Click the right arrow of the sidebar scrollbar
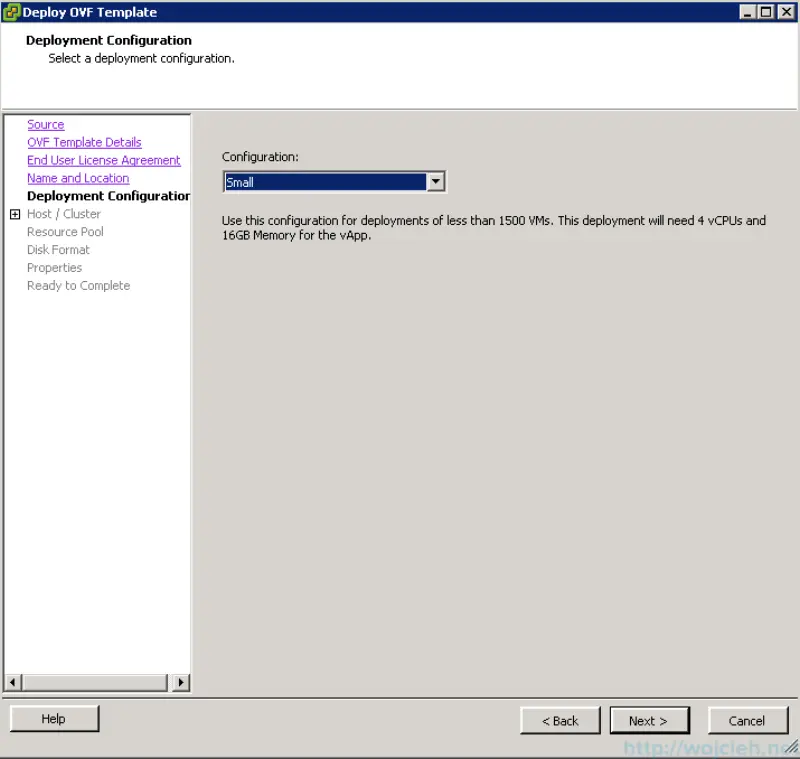The height and width of the screenshot is (759, 800). point(181,682)
